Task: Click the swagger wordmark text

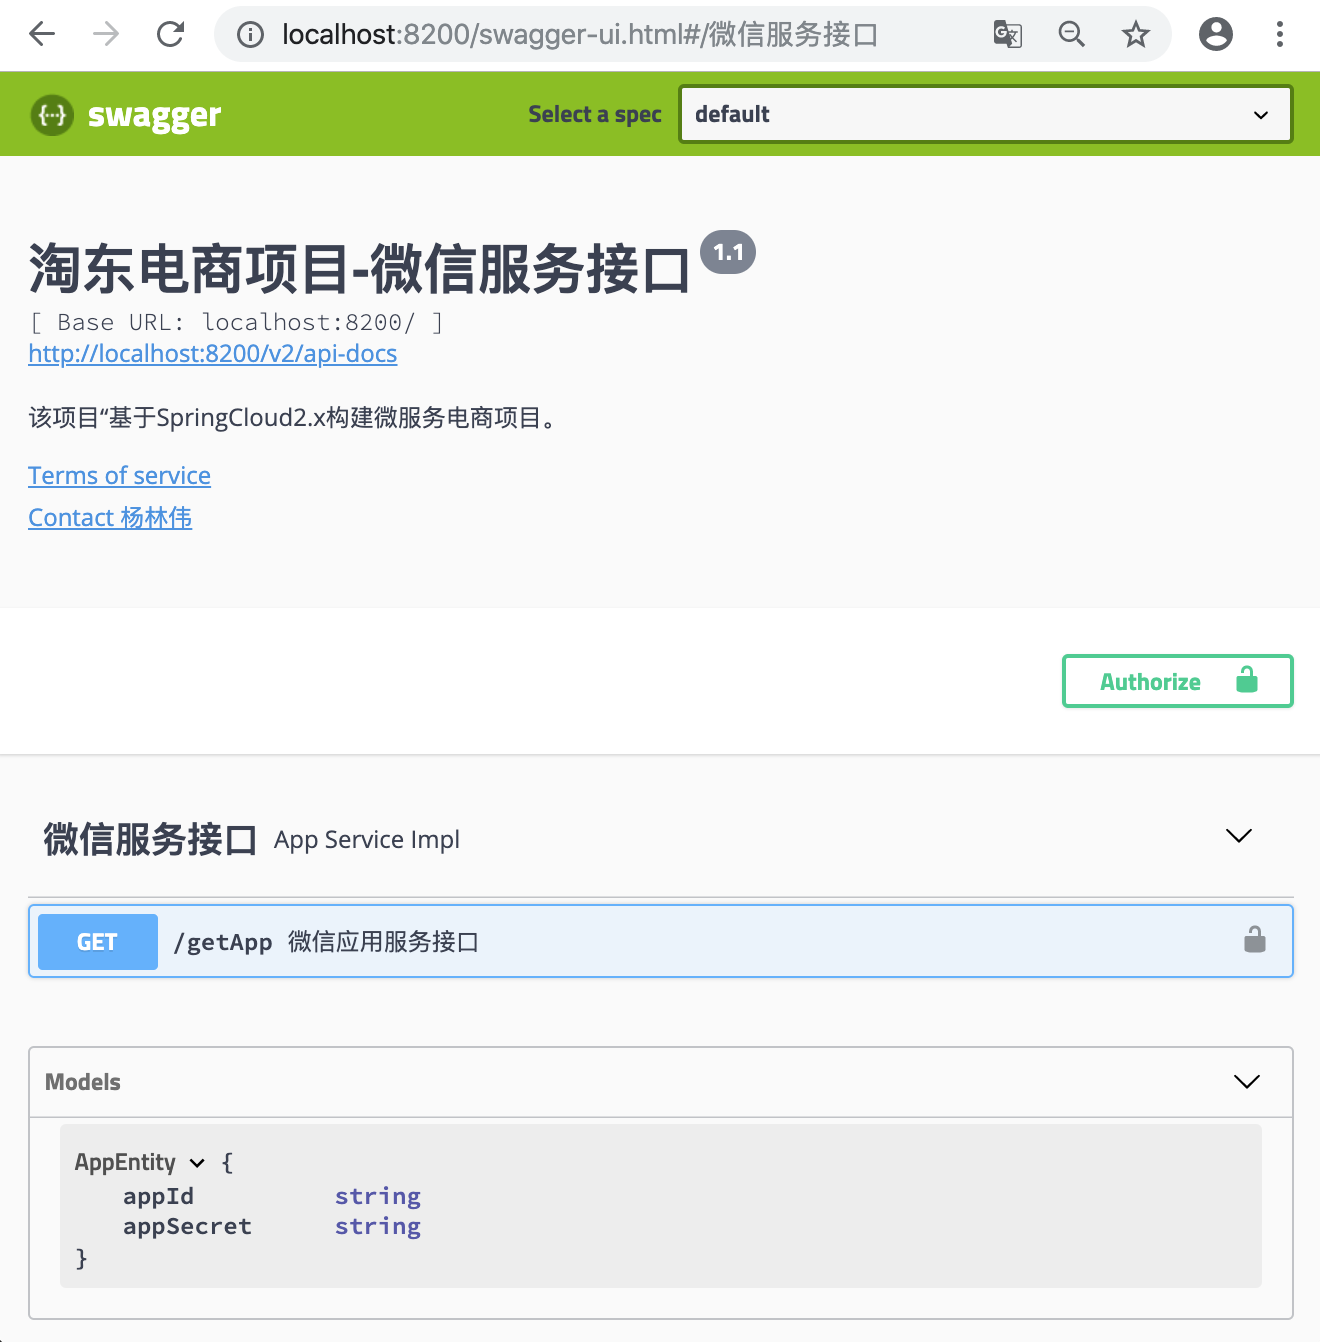Action: tap(154, 116)
